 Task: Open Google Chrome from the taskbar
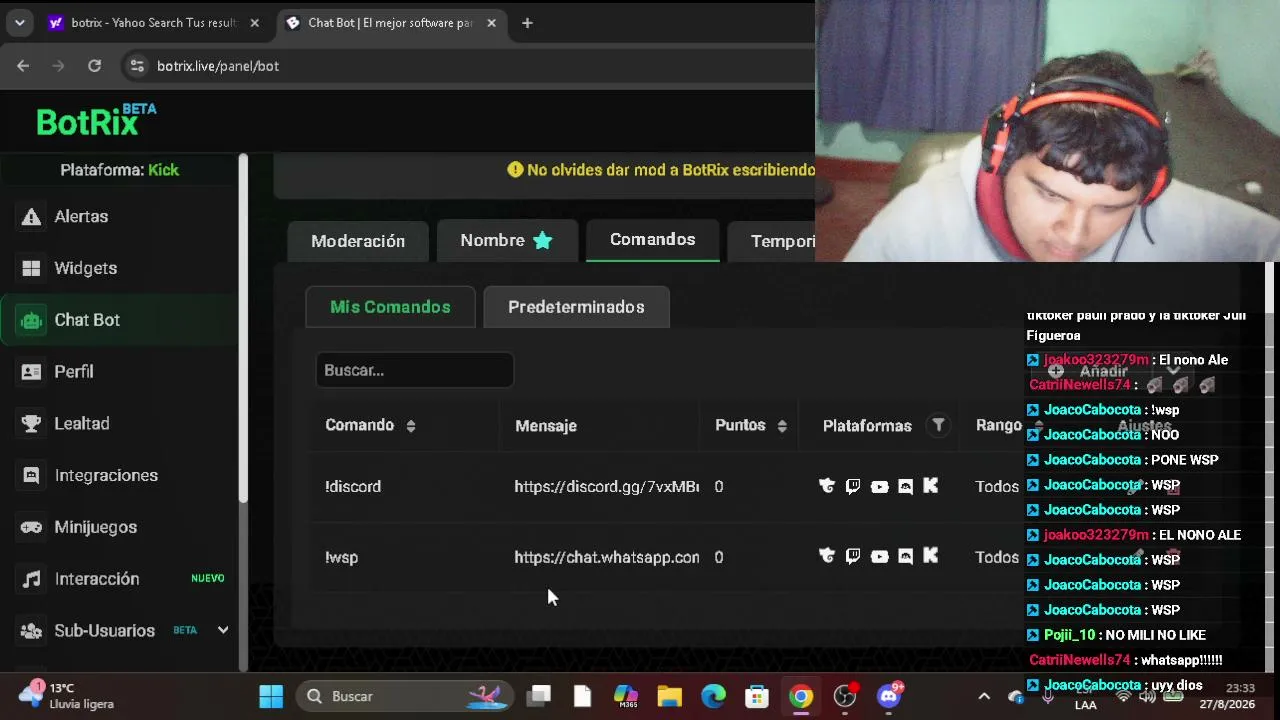[x=801, y=696]
